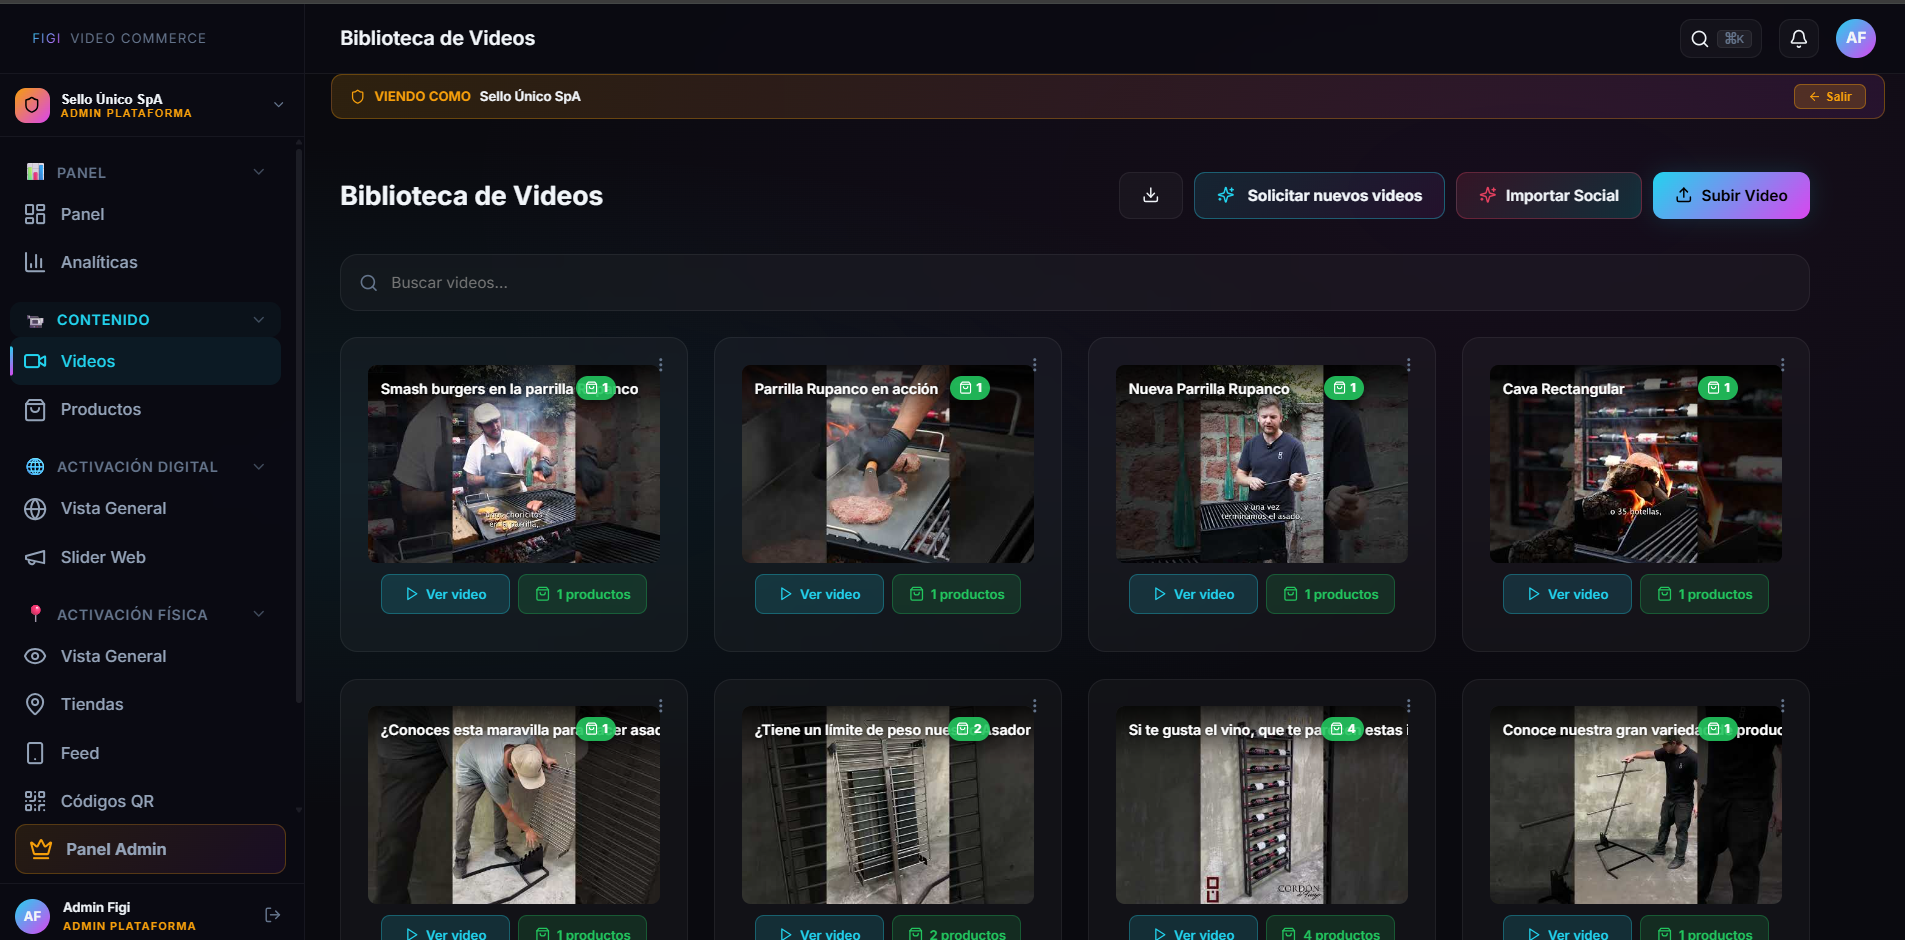Click the FIGI VIDEO COMMERCE logo
Viewport: 1905px width, 940px height.
119,38
